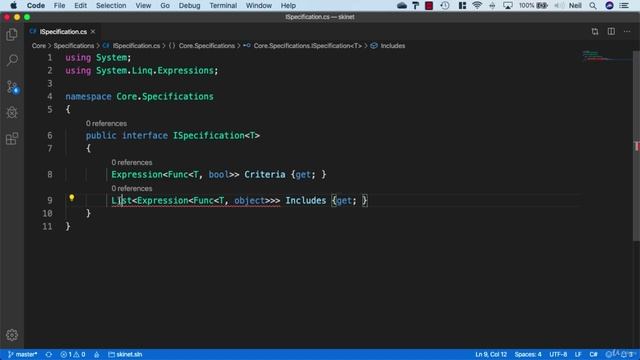The image size is (640, 360).
Task: Open the Go menu
Action: (165, 5)
